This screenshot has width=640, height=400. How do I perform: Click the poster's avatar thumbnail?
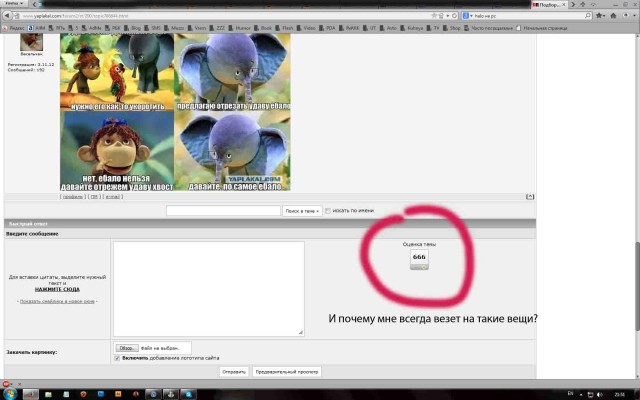31,42
